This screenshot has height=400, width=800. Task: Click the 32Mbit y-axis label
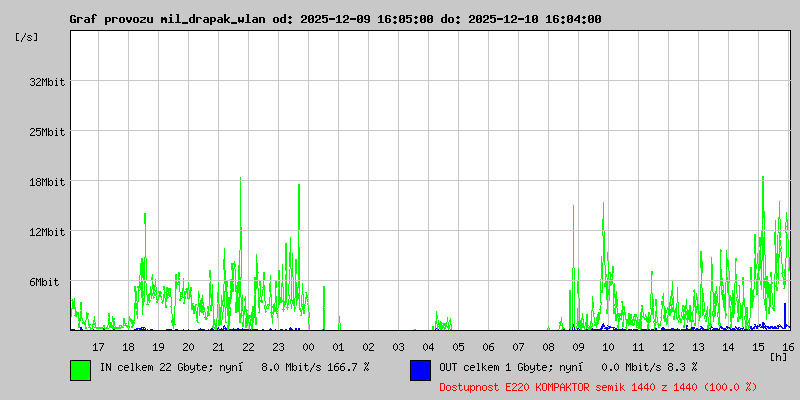coord(47,82)
